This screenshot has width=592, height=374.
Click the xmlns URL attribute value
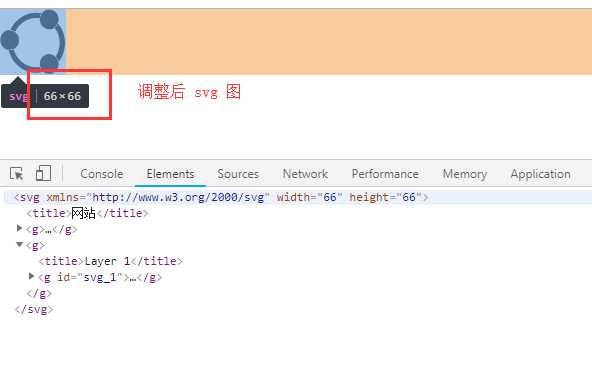pyautogui.click(x=178, y=197)
